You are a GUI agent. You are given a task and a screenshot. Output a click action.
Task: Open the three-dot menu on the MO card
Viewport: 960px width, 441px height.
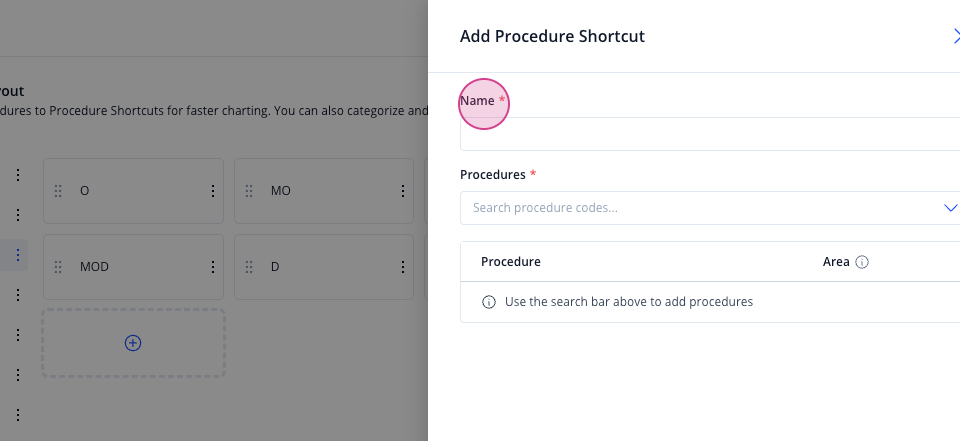pyautogui.click(x=403, y=191)
